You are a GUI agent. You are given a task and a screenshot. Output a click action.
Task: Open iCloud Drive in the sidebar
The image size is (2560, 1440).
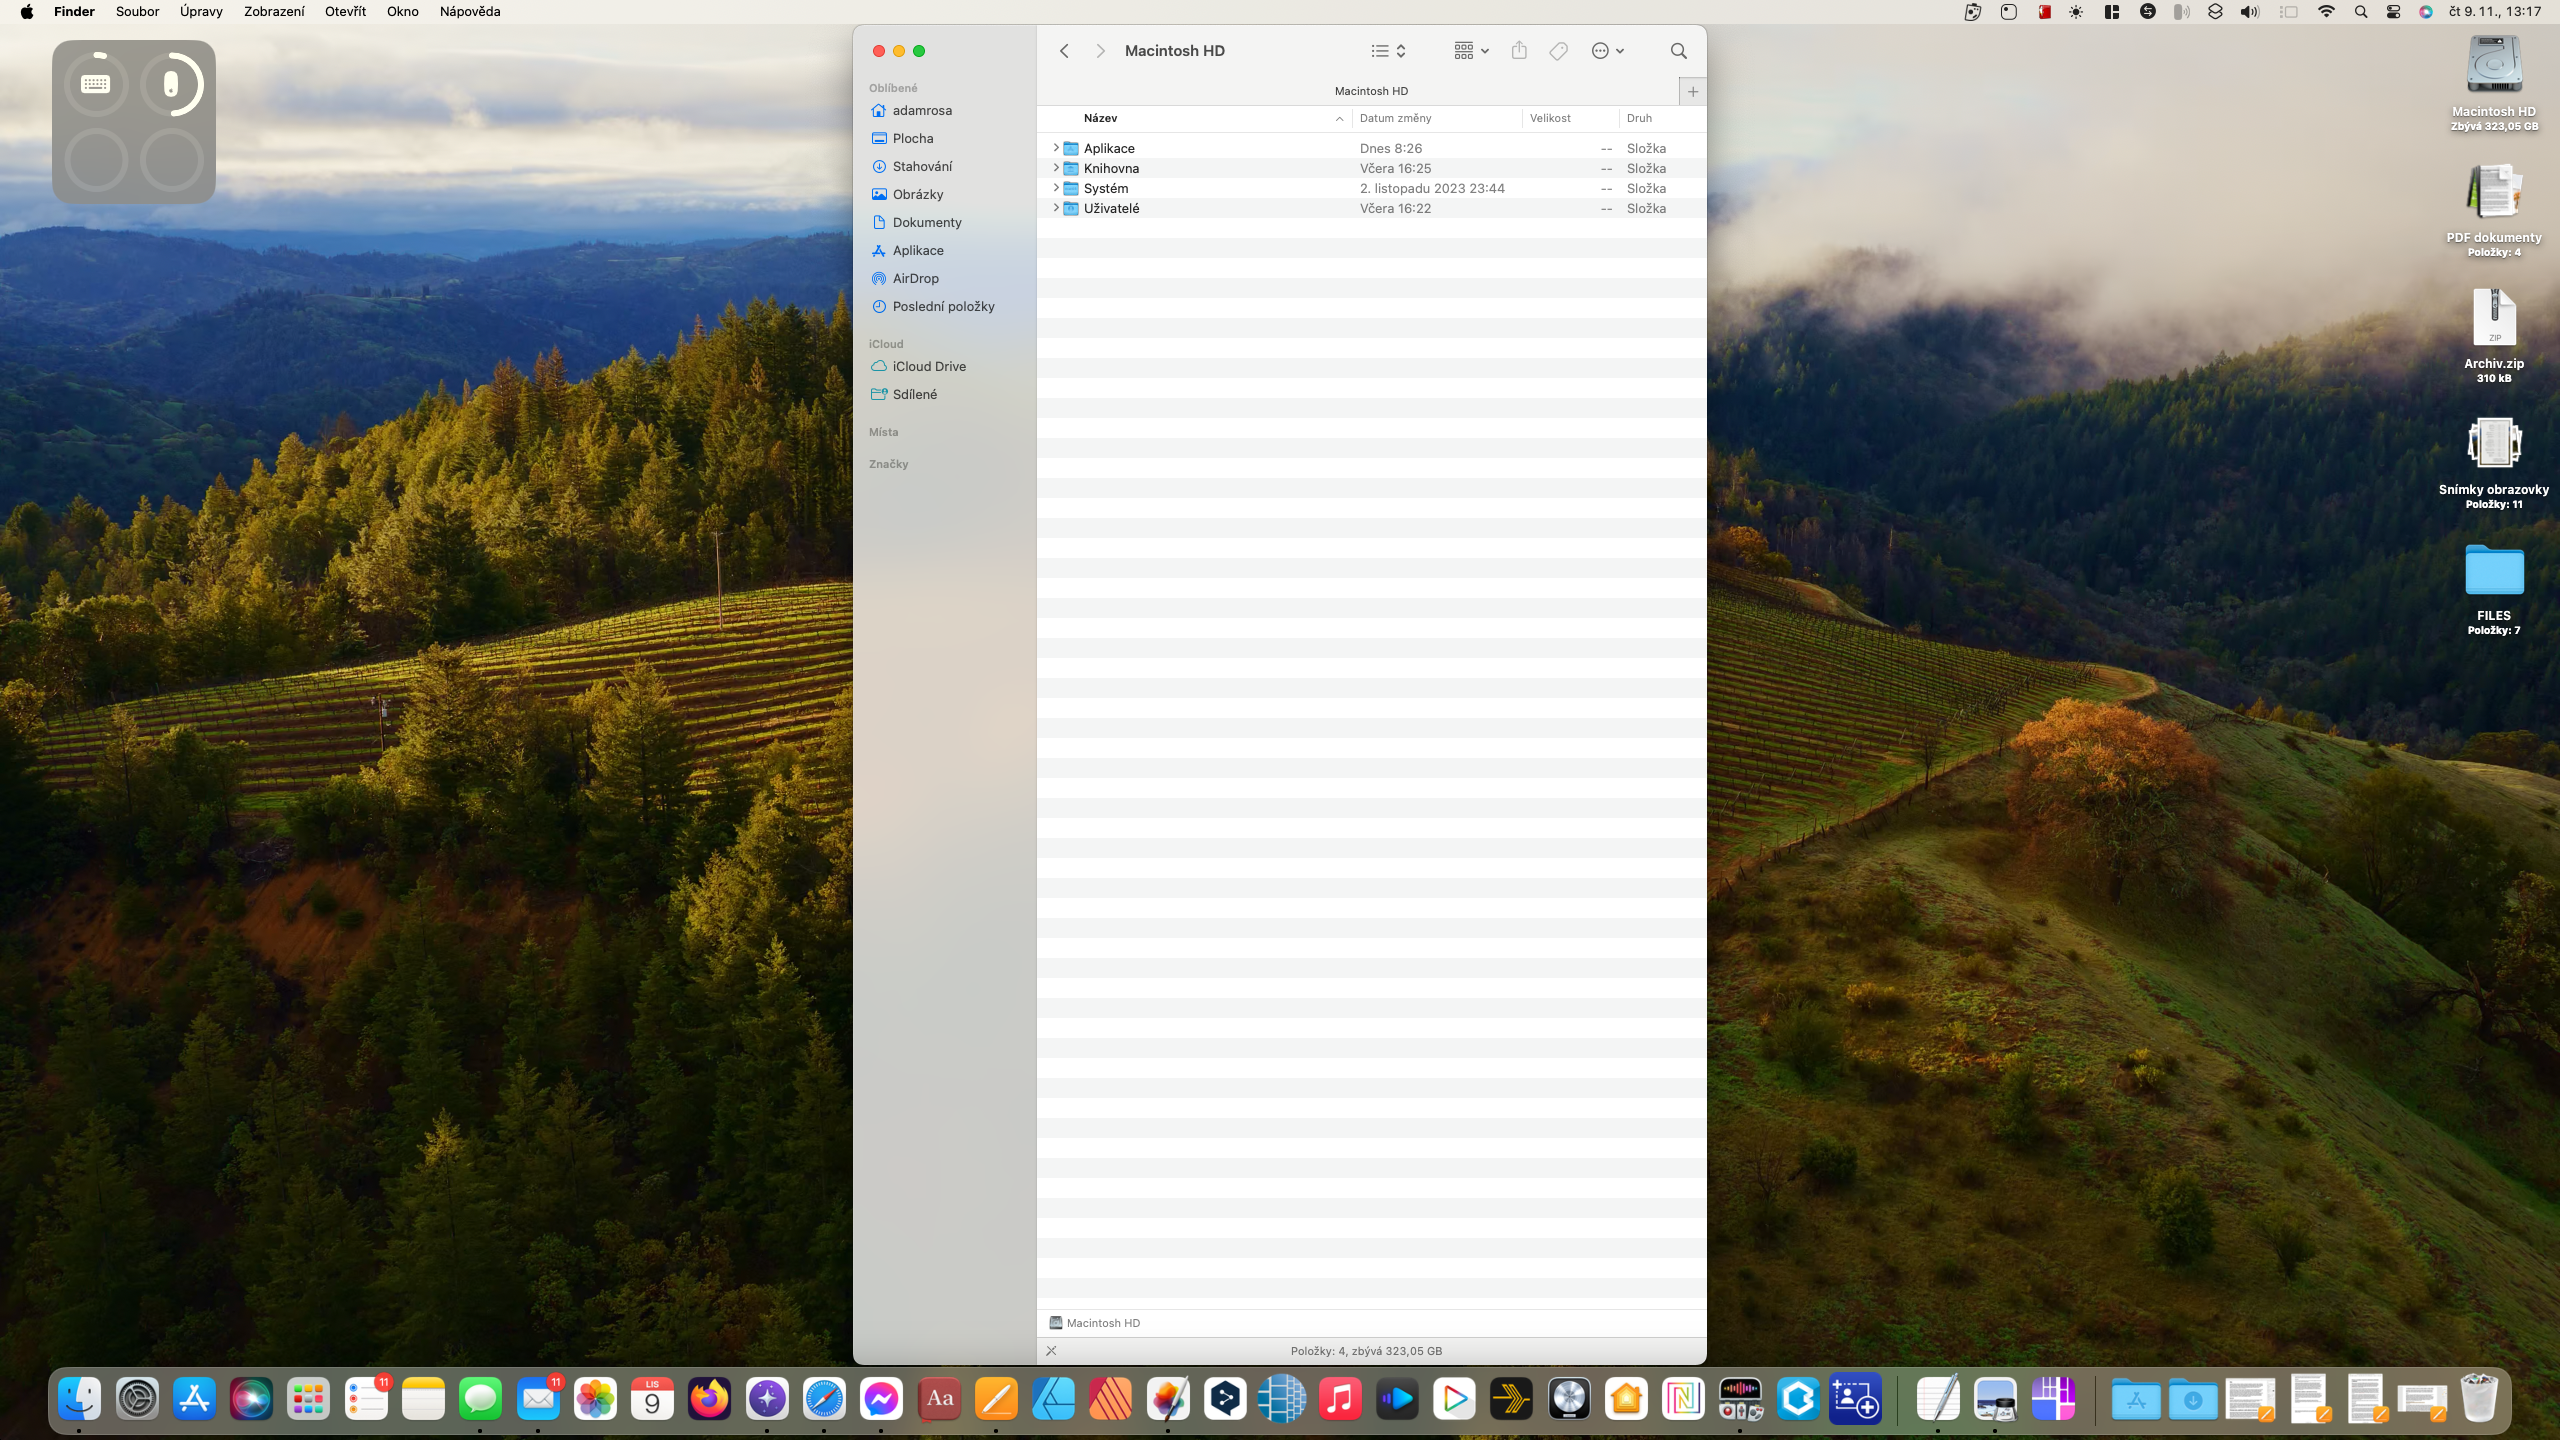coord(928,366)
